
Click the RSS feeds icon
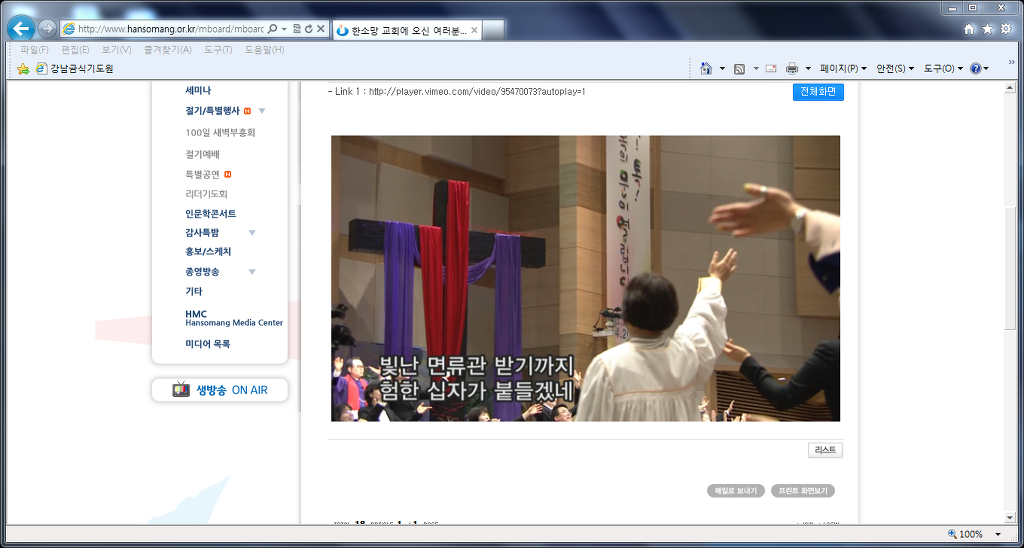[x=739, y=68]
